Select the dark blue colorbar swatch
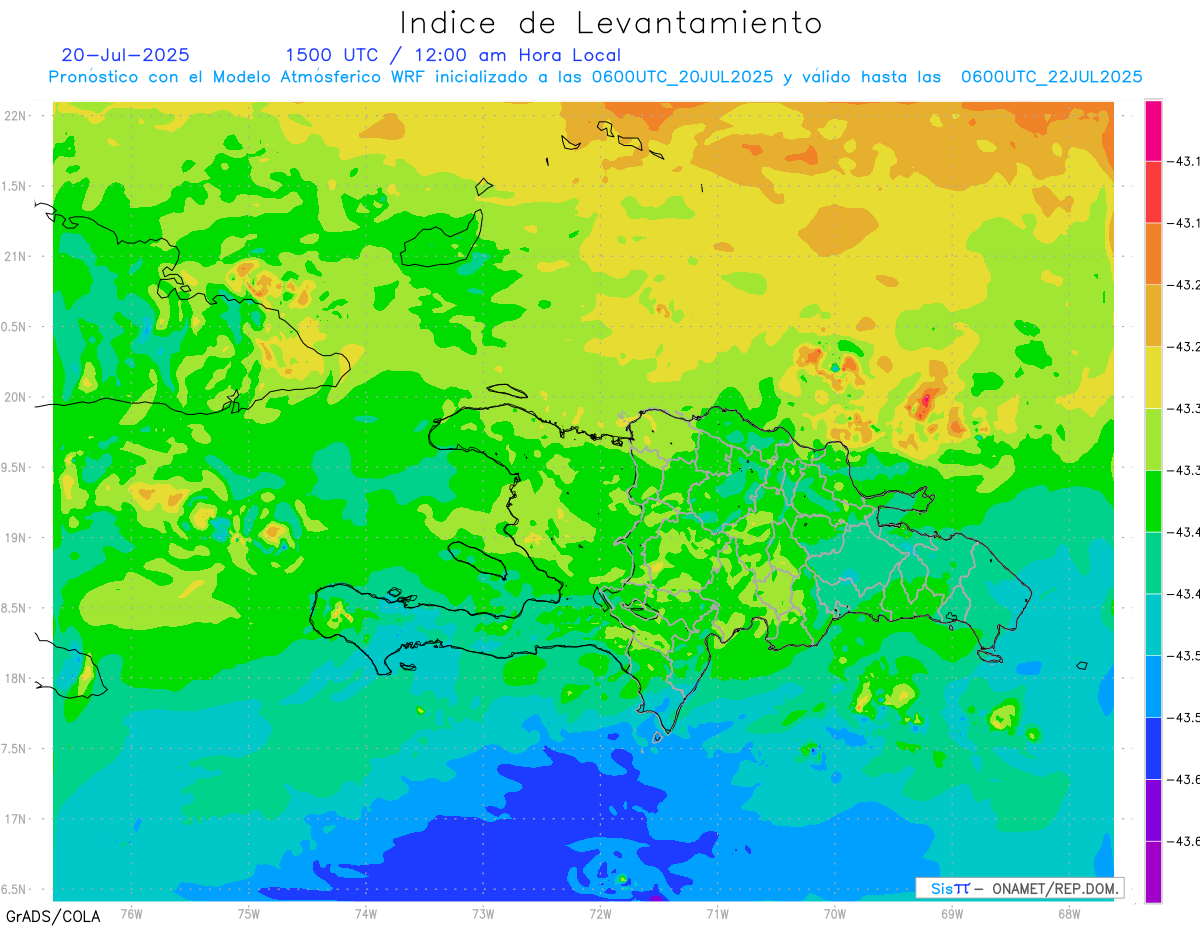 point(1153,748)
